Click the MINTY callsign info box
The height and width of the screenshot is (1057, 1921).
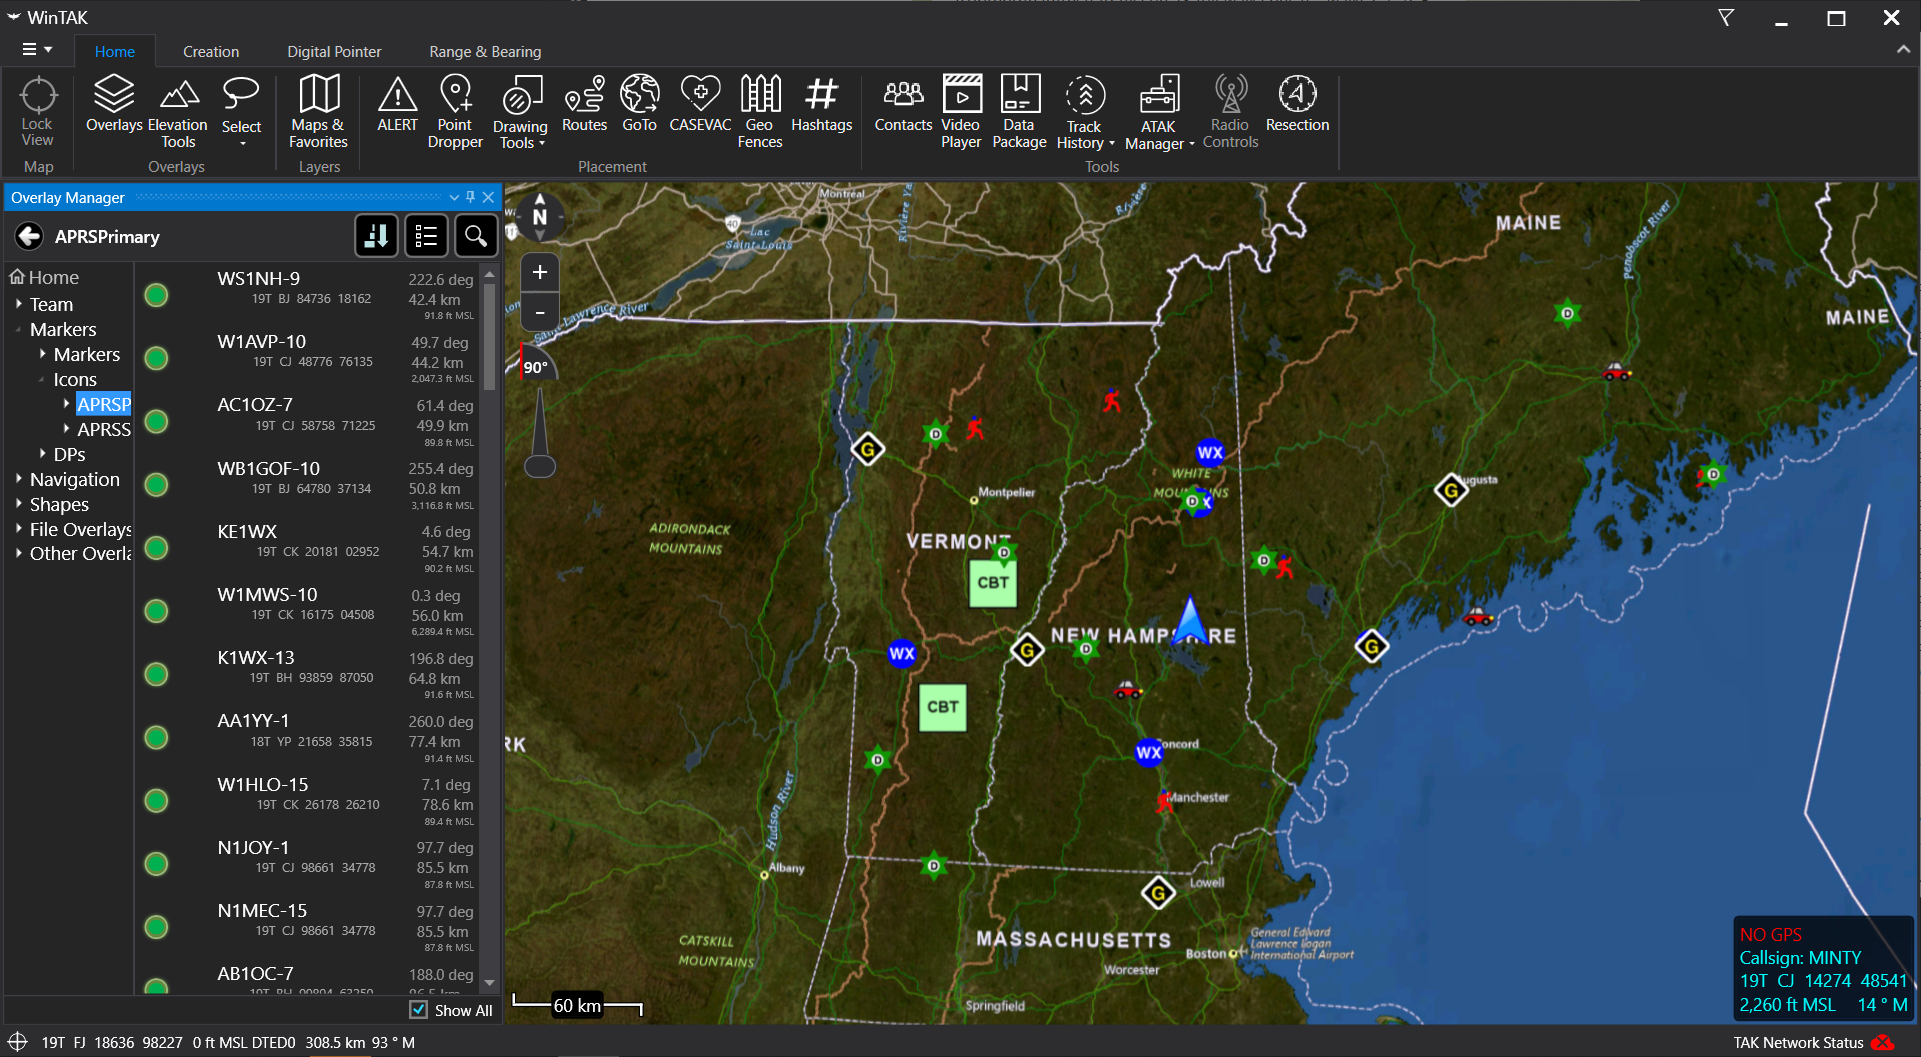1823,968
